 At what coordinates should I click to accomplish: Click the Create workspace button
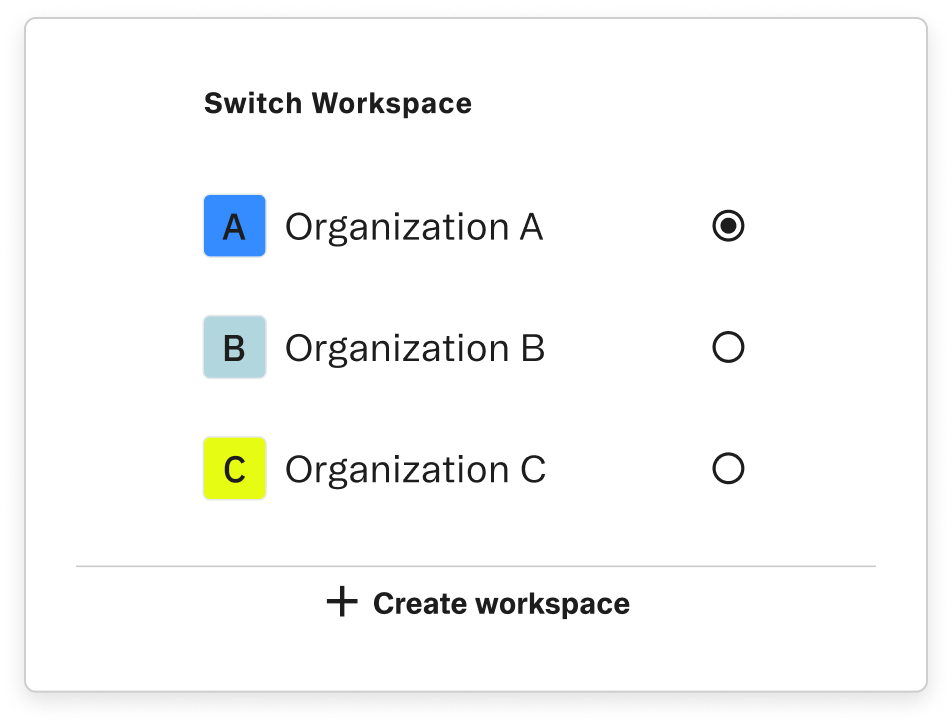pos(478,602)
